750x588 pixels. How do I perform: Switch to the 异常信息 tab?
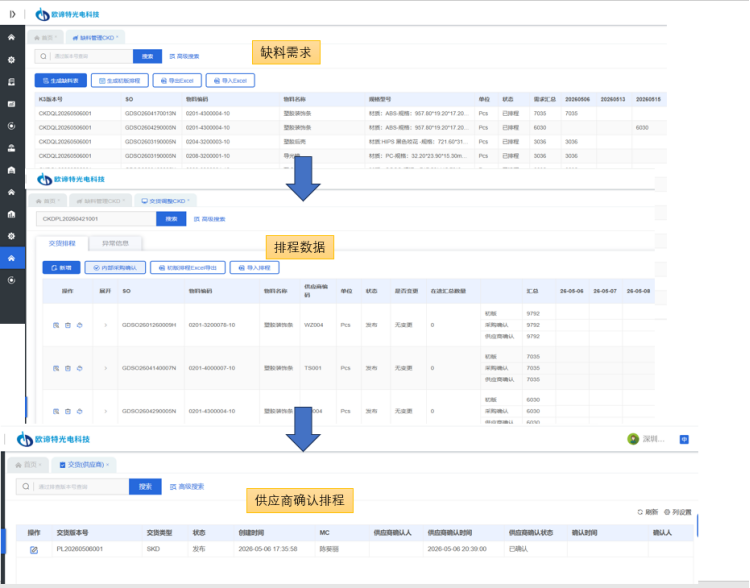pyautogui.click(x=115, y=243)
